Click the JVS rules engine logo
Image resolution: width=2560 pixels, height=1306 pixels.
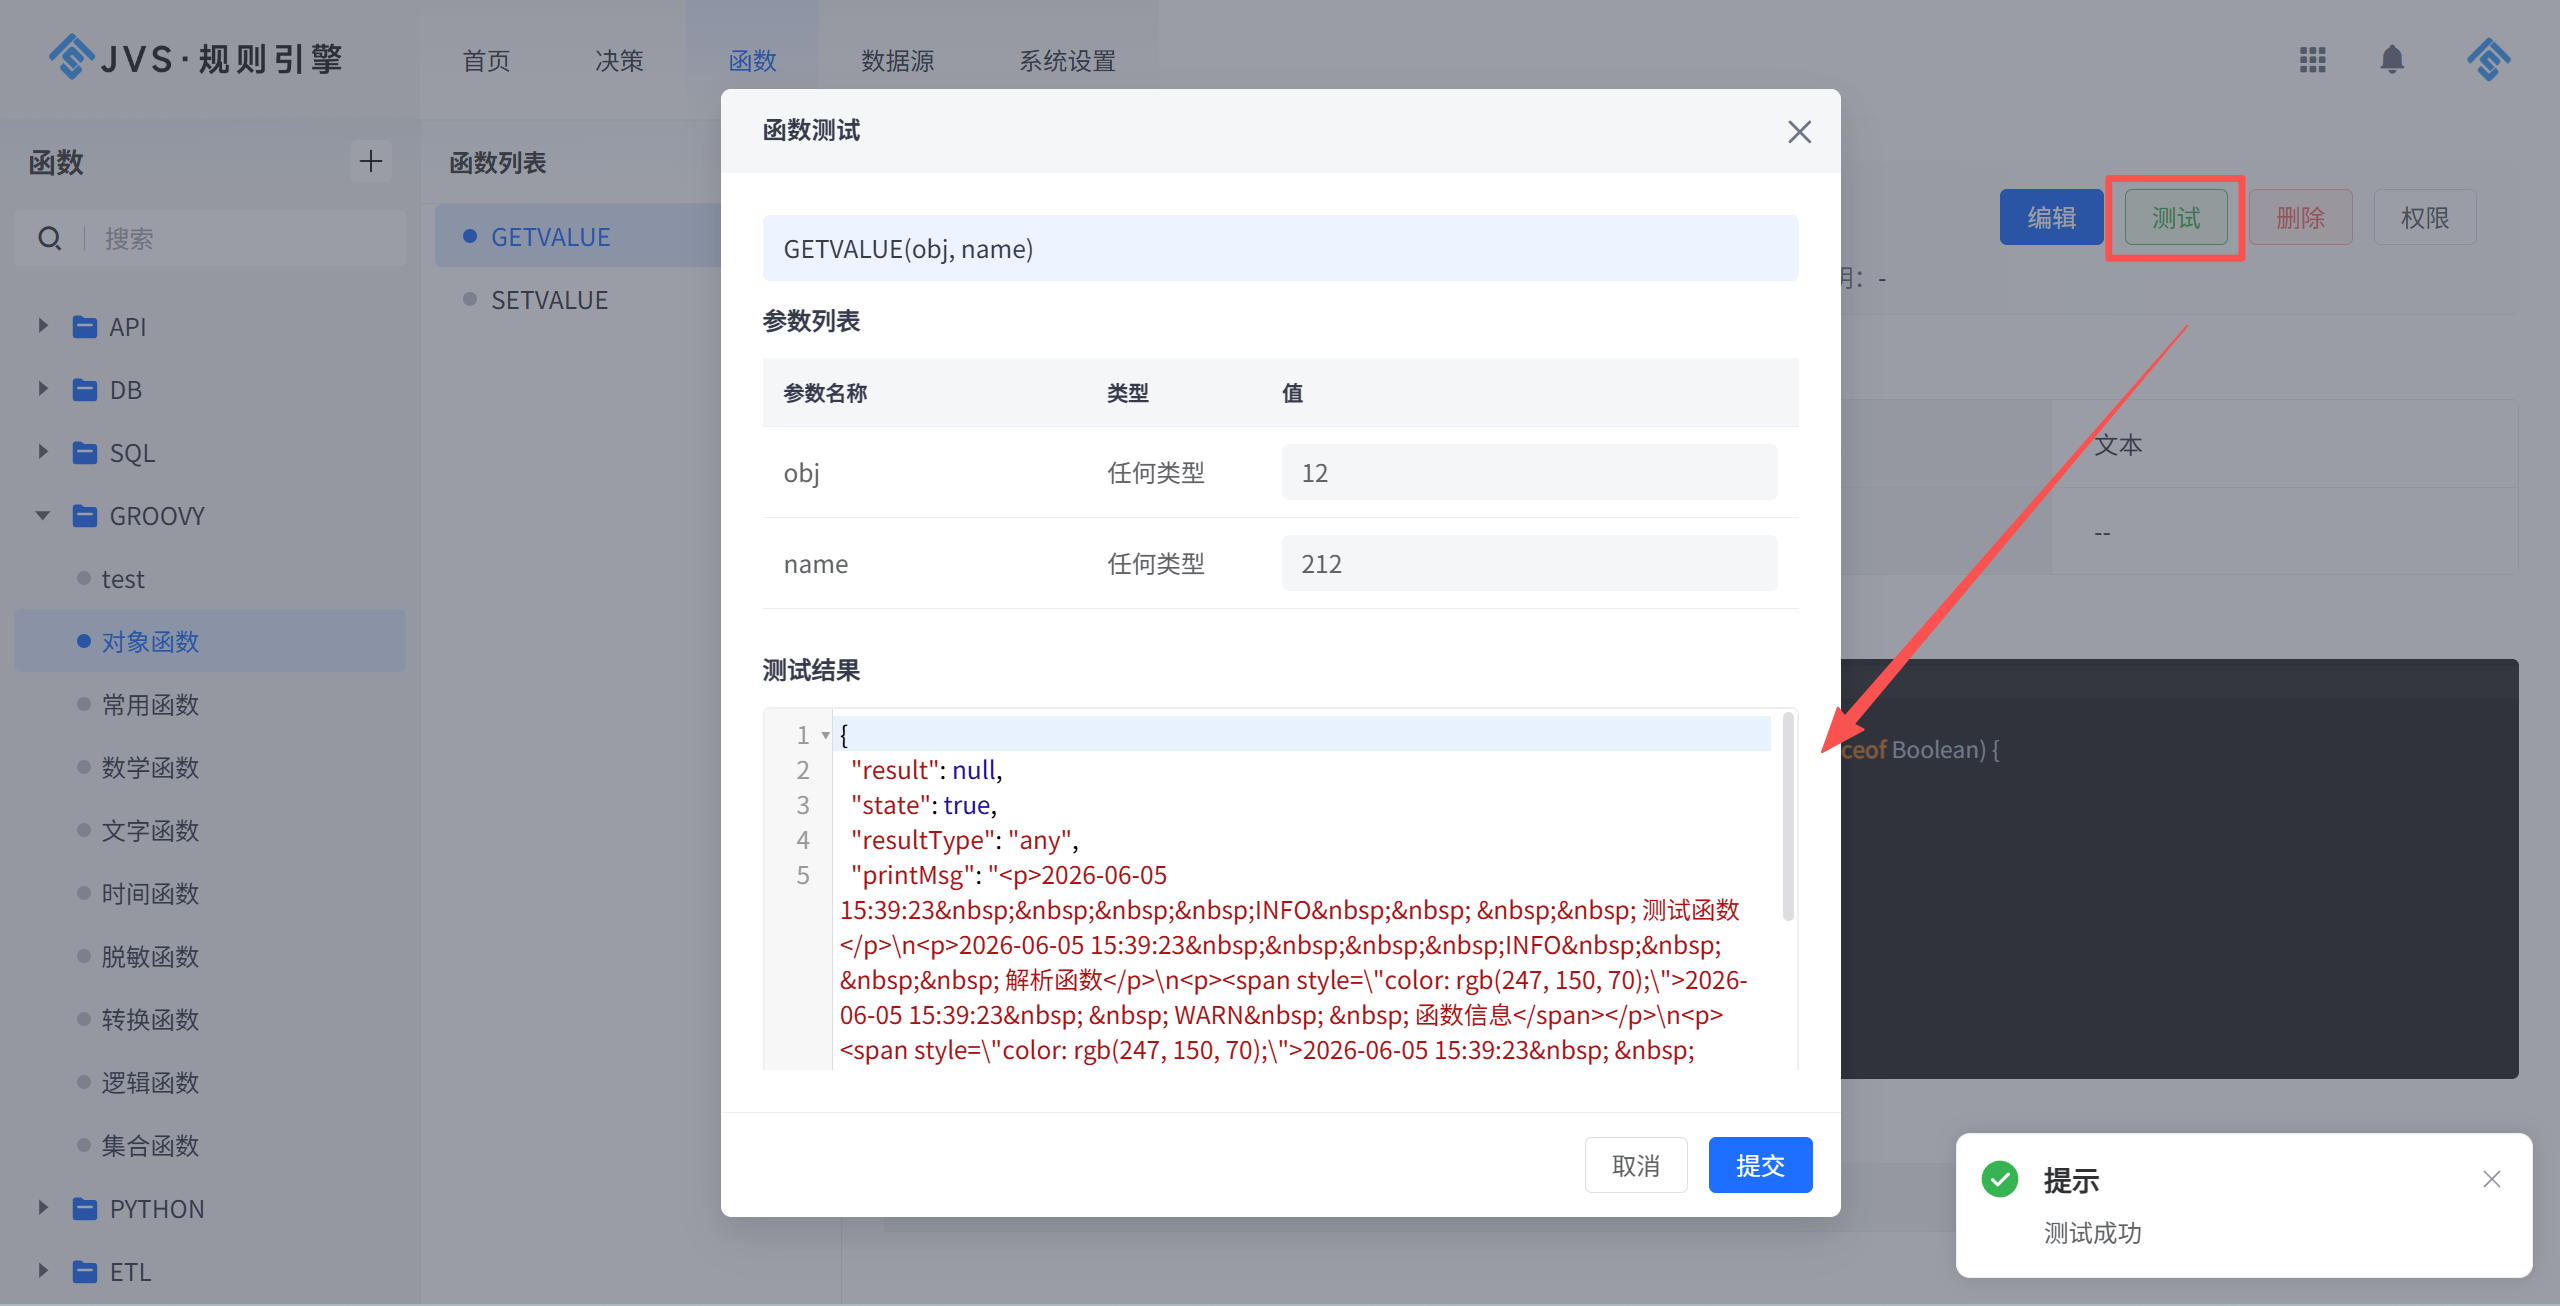click(196, 58)
